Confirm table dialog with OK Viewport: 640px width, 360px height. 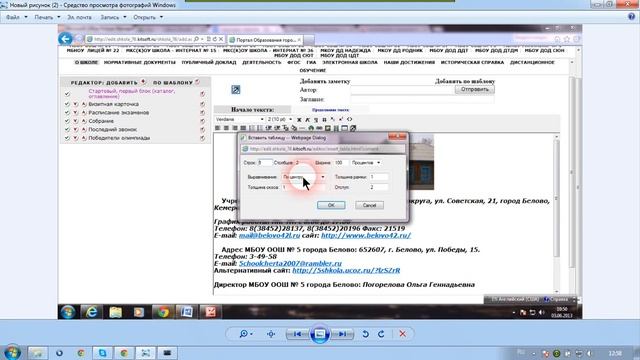point(331,205)
